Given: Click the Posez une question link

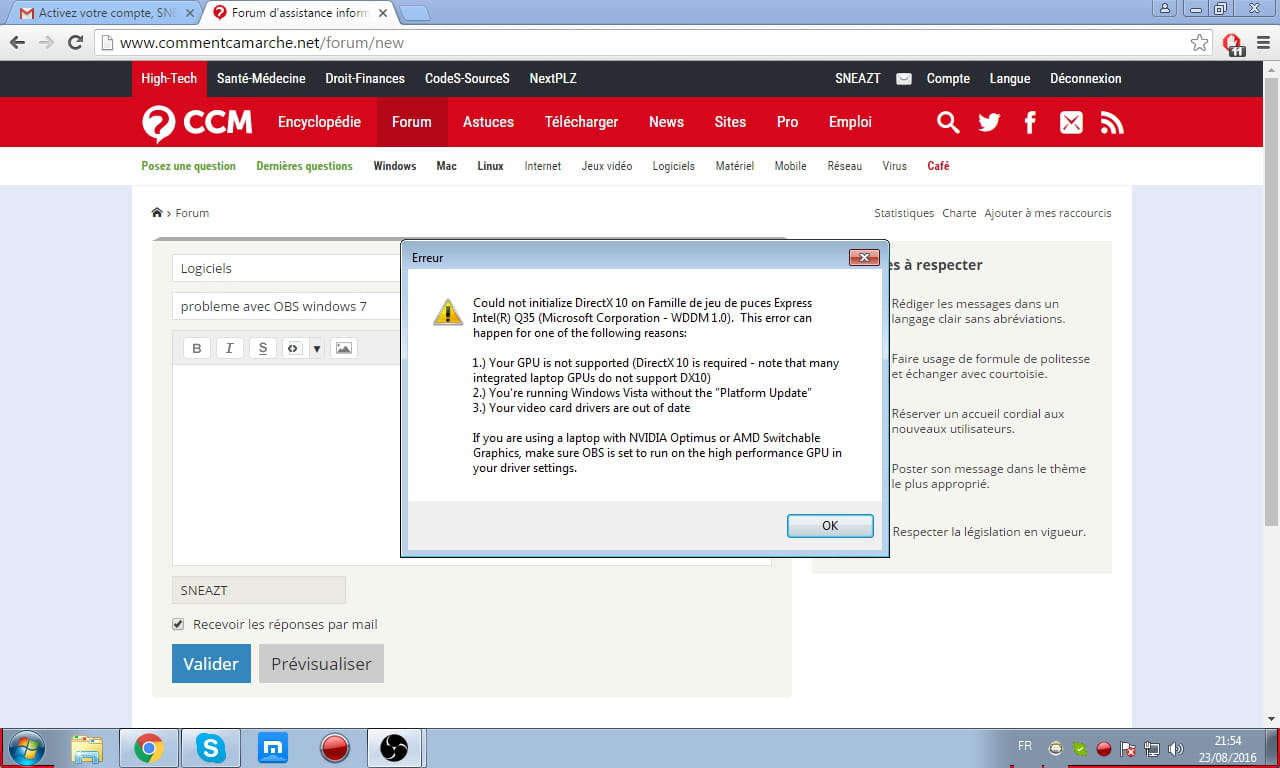Looking at the screenshot, I should coord(189,166).
